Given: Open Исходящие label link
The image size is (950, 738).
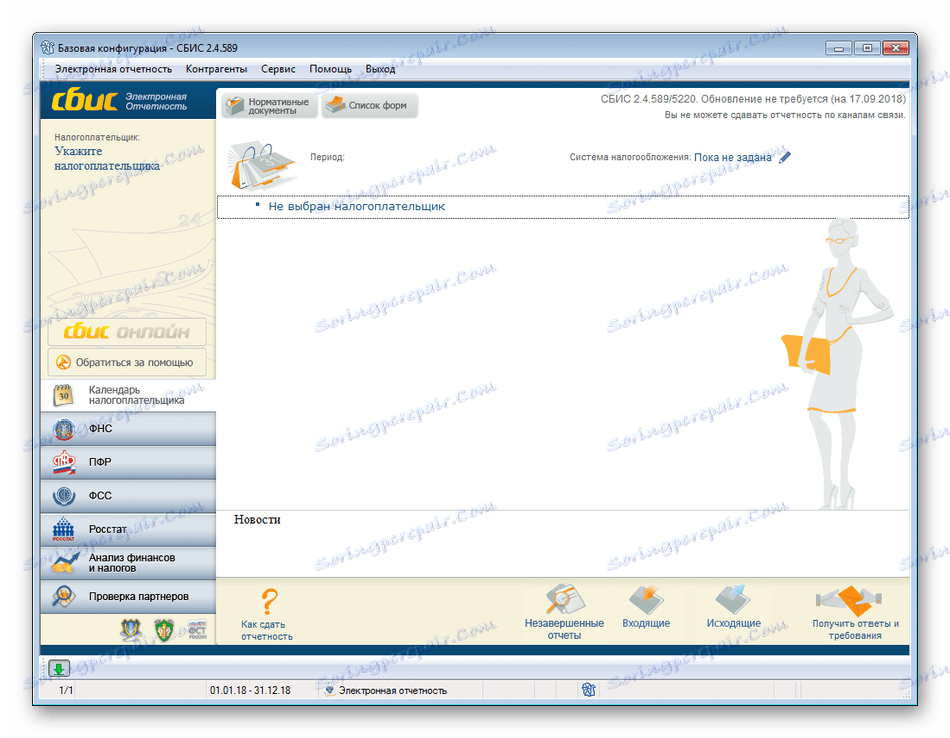Looking at the screenshot, I should (x=733, y=623).
